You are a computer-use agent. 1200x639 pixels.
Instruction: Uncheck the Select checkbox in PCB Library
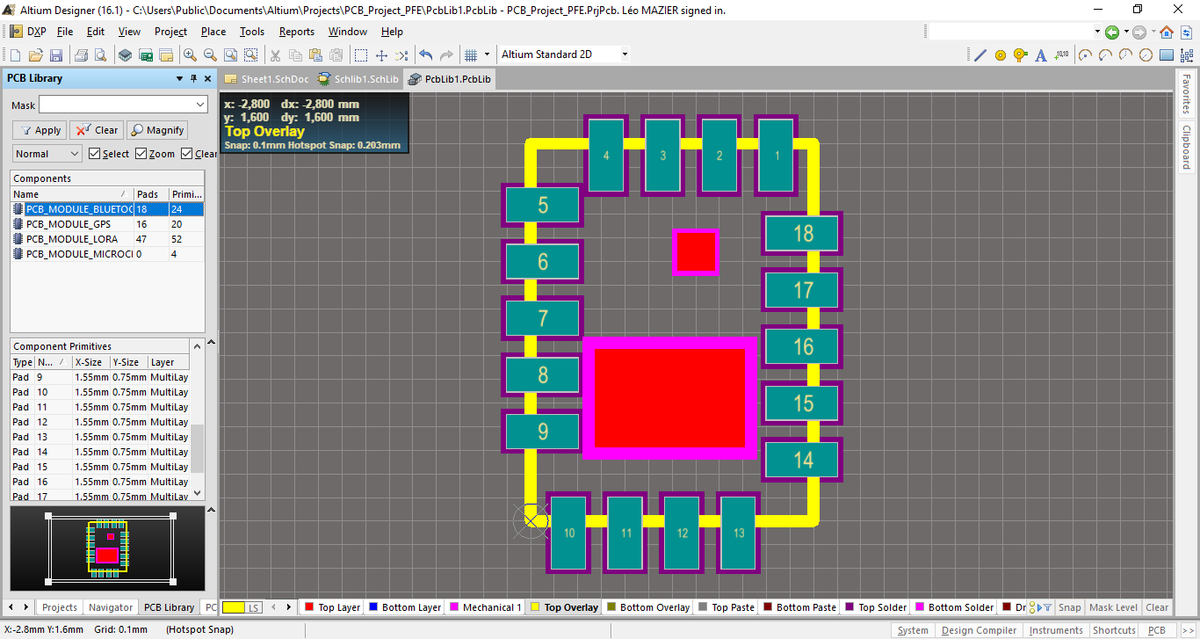coord(95,154)
